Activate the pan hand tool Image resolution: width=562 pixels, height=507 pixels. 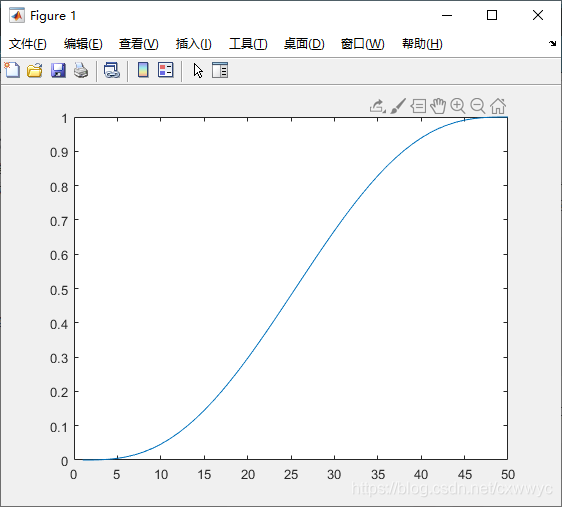pyautogui.click(x=438, y=106)
